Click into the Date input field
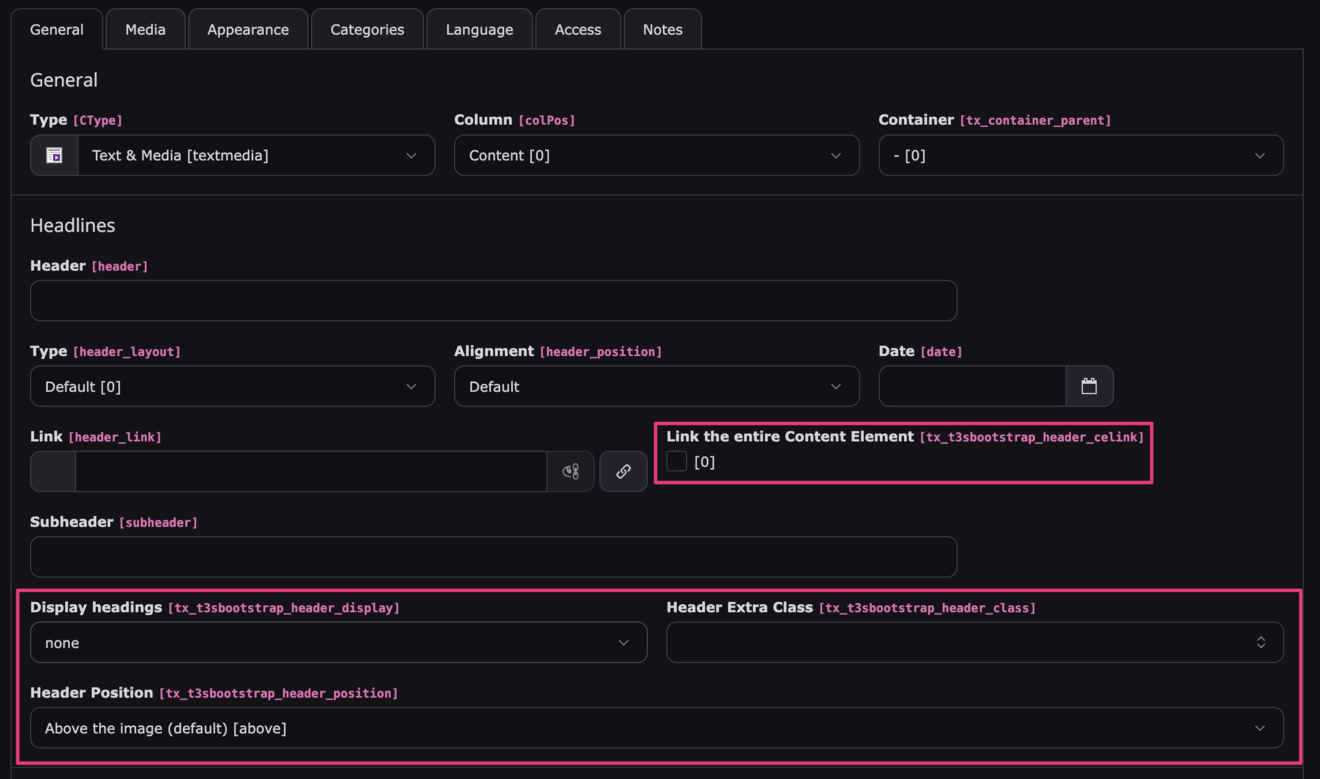This screenshot has height=779, width=1320. pos(971,387)
